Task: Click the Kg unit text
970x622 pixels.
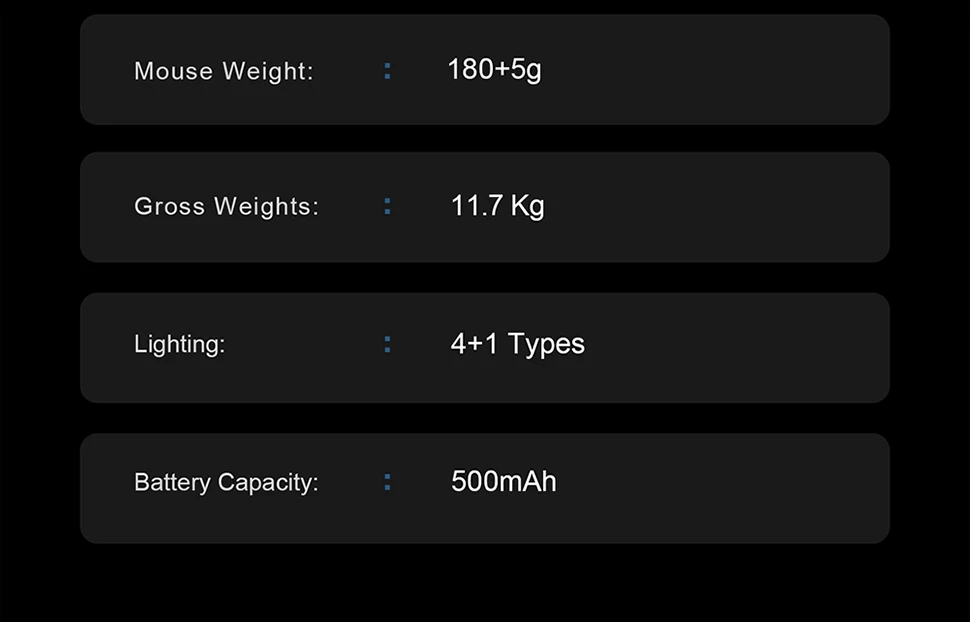Action: [x=528, y=205]
